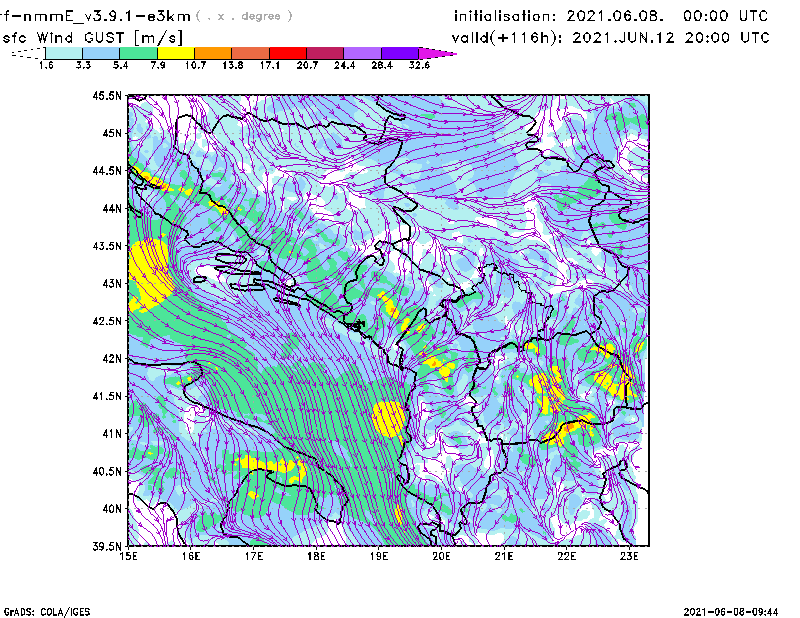
Task: Click the violet 28.4–32.6 legend swatch
Action: [x=399, y=53]
